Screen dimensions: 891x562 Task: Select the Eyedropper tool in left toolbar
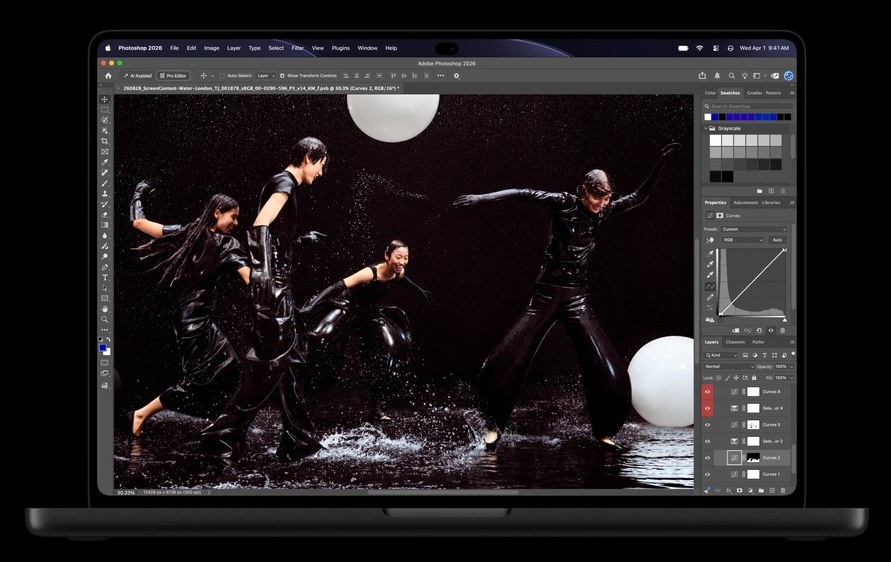coord(105,162)
